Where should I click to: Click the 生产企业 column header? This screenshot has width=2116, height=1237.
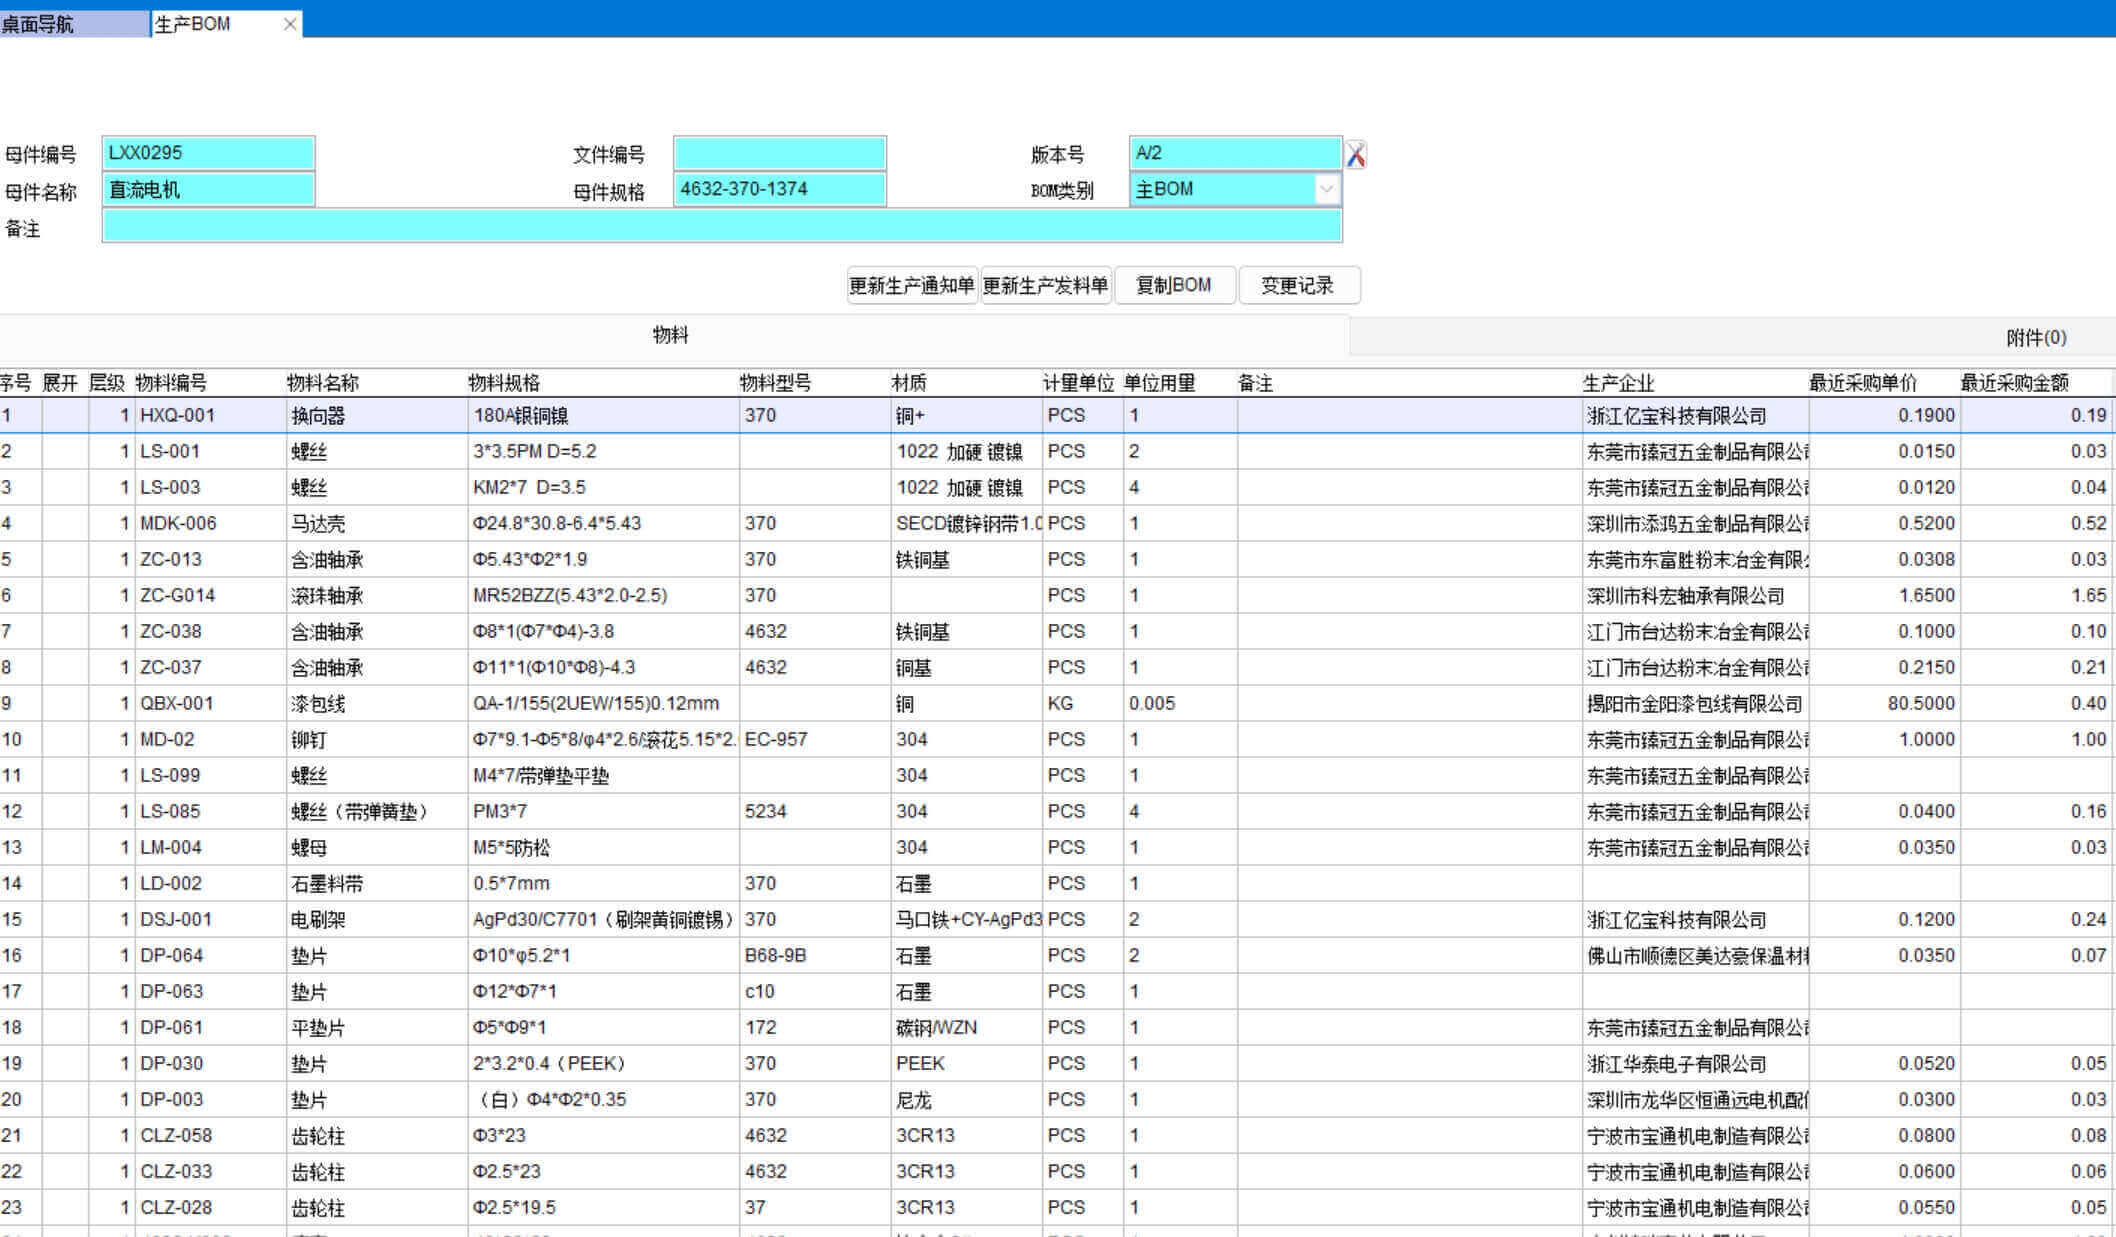coord(1618,383)
